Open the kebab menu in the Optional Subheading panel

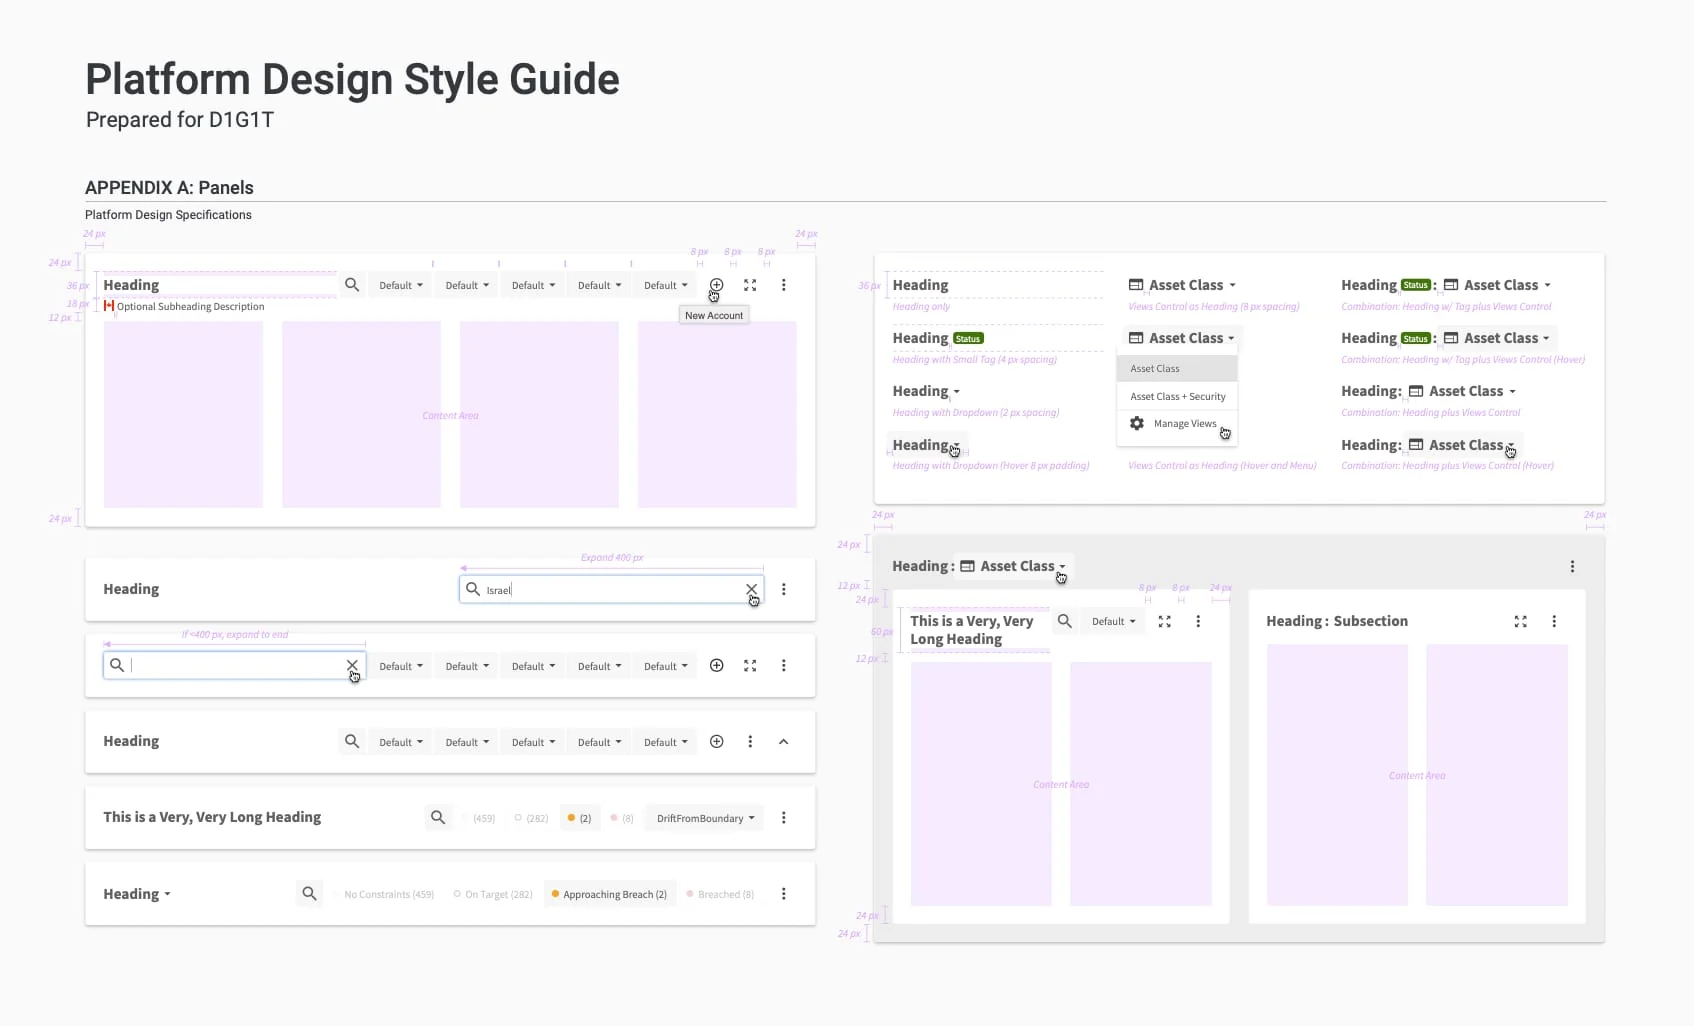[x=784, y=285]
